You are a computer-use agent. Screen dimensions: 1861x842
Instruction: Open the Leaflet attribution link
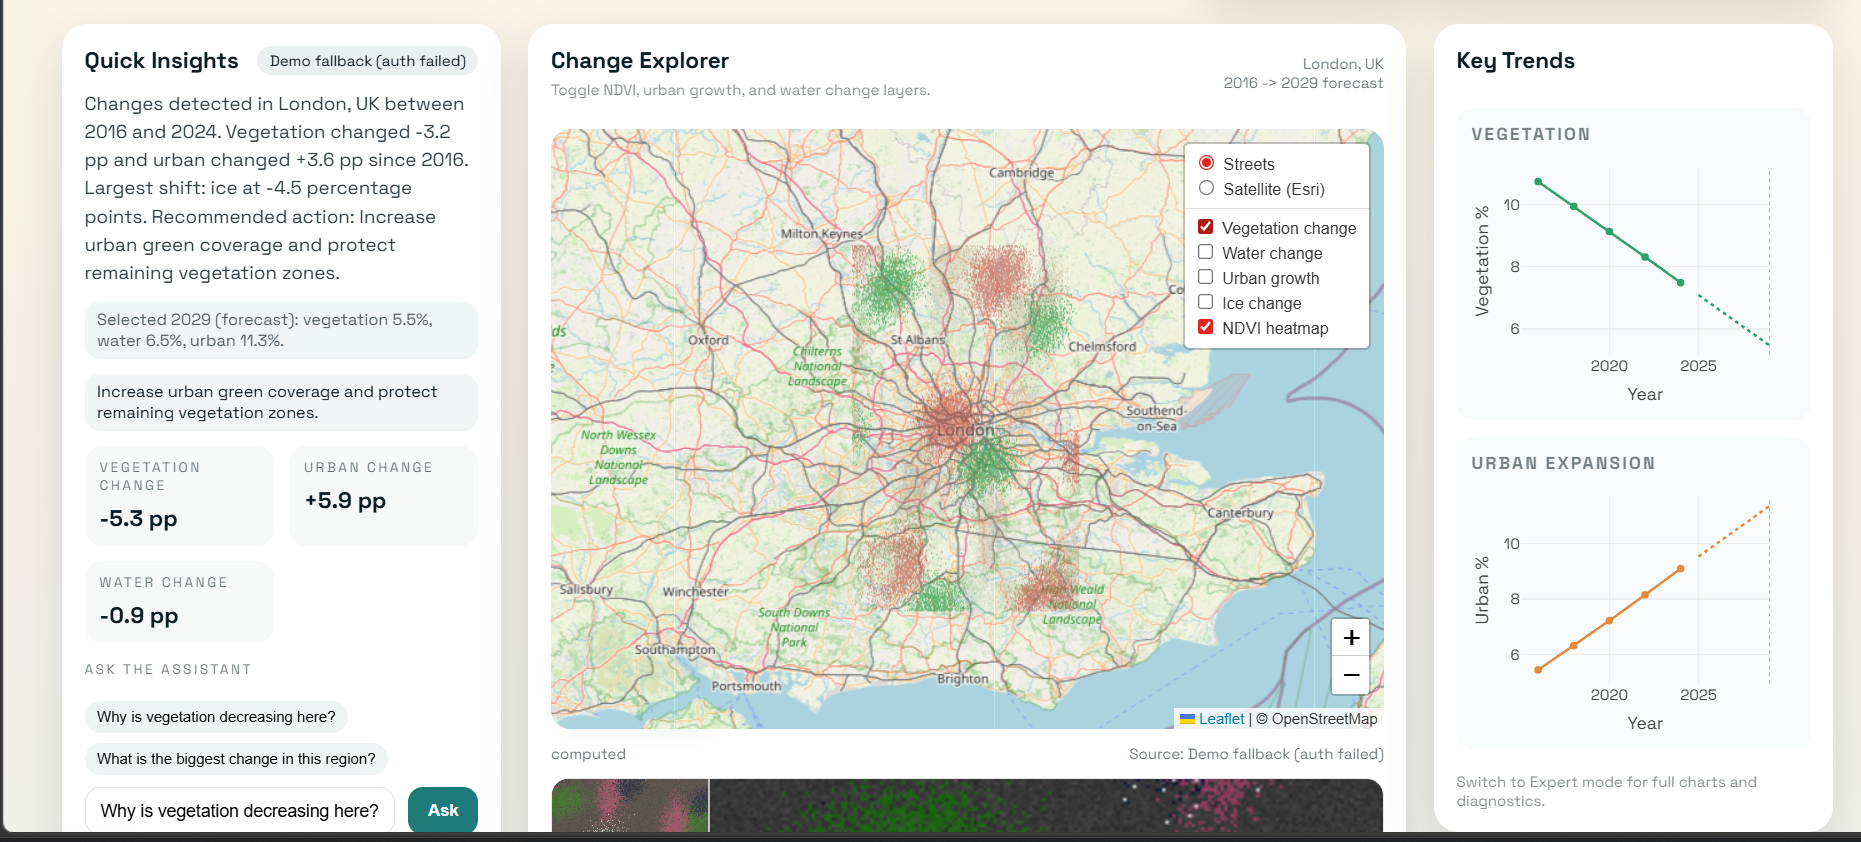click(x=1221, y=719)
